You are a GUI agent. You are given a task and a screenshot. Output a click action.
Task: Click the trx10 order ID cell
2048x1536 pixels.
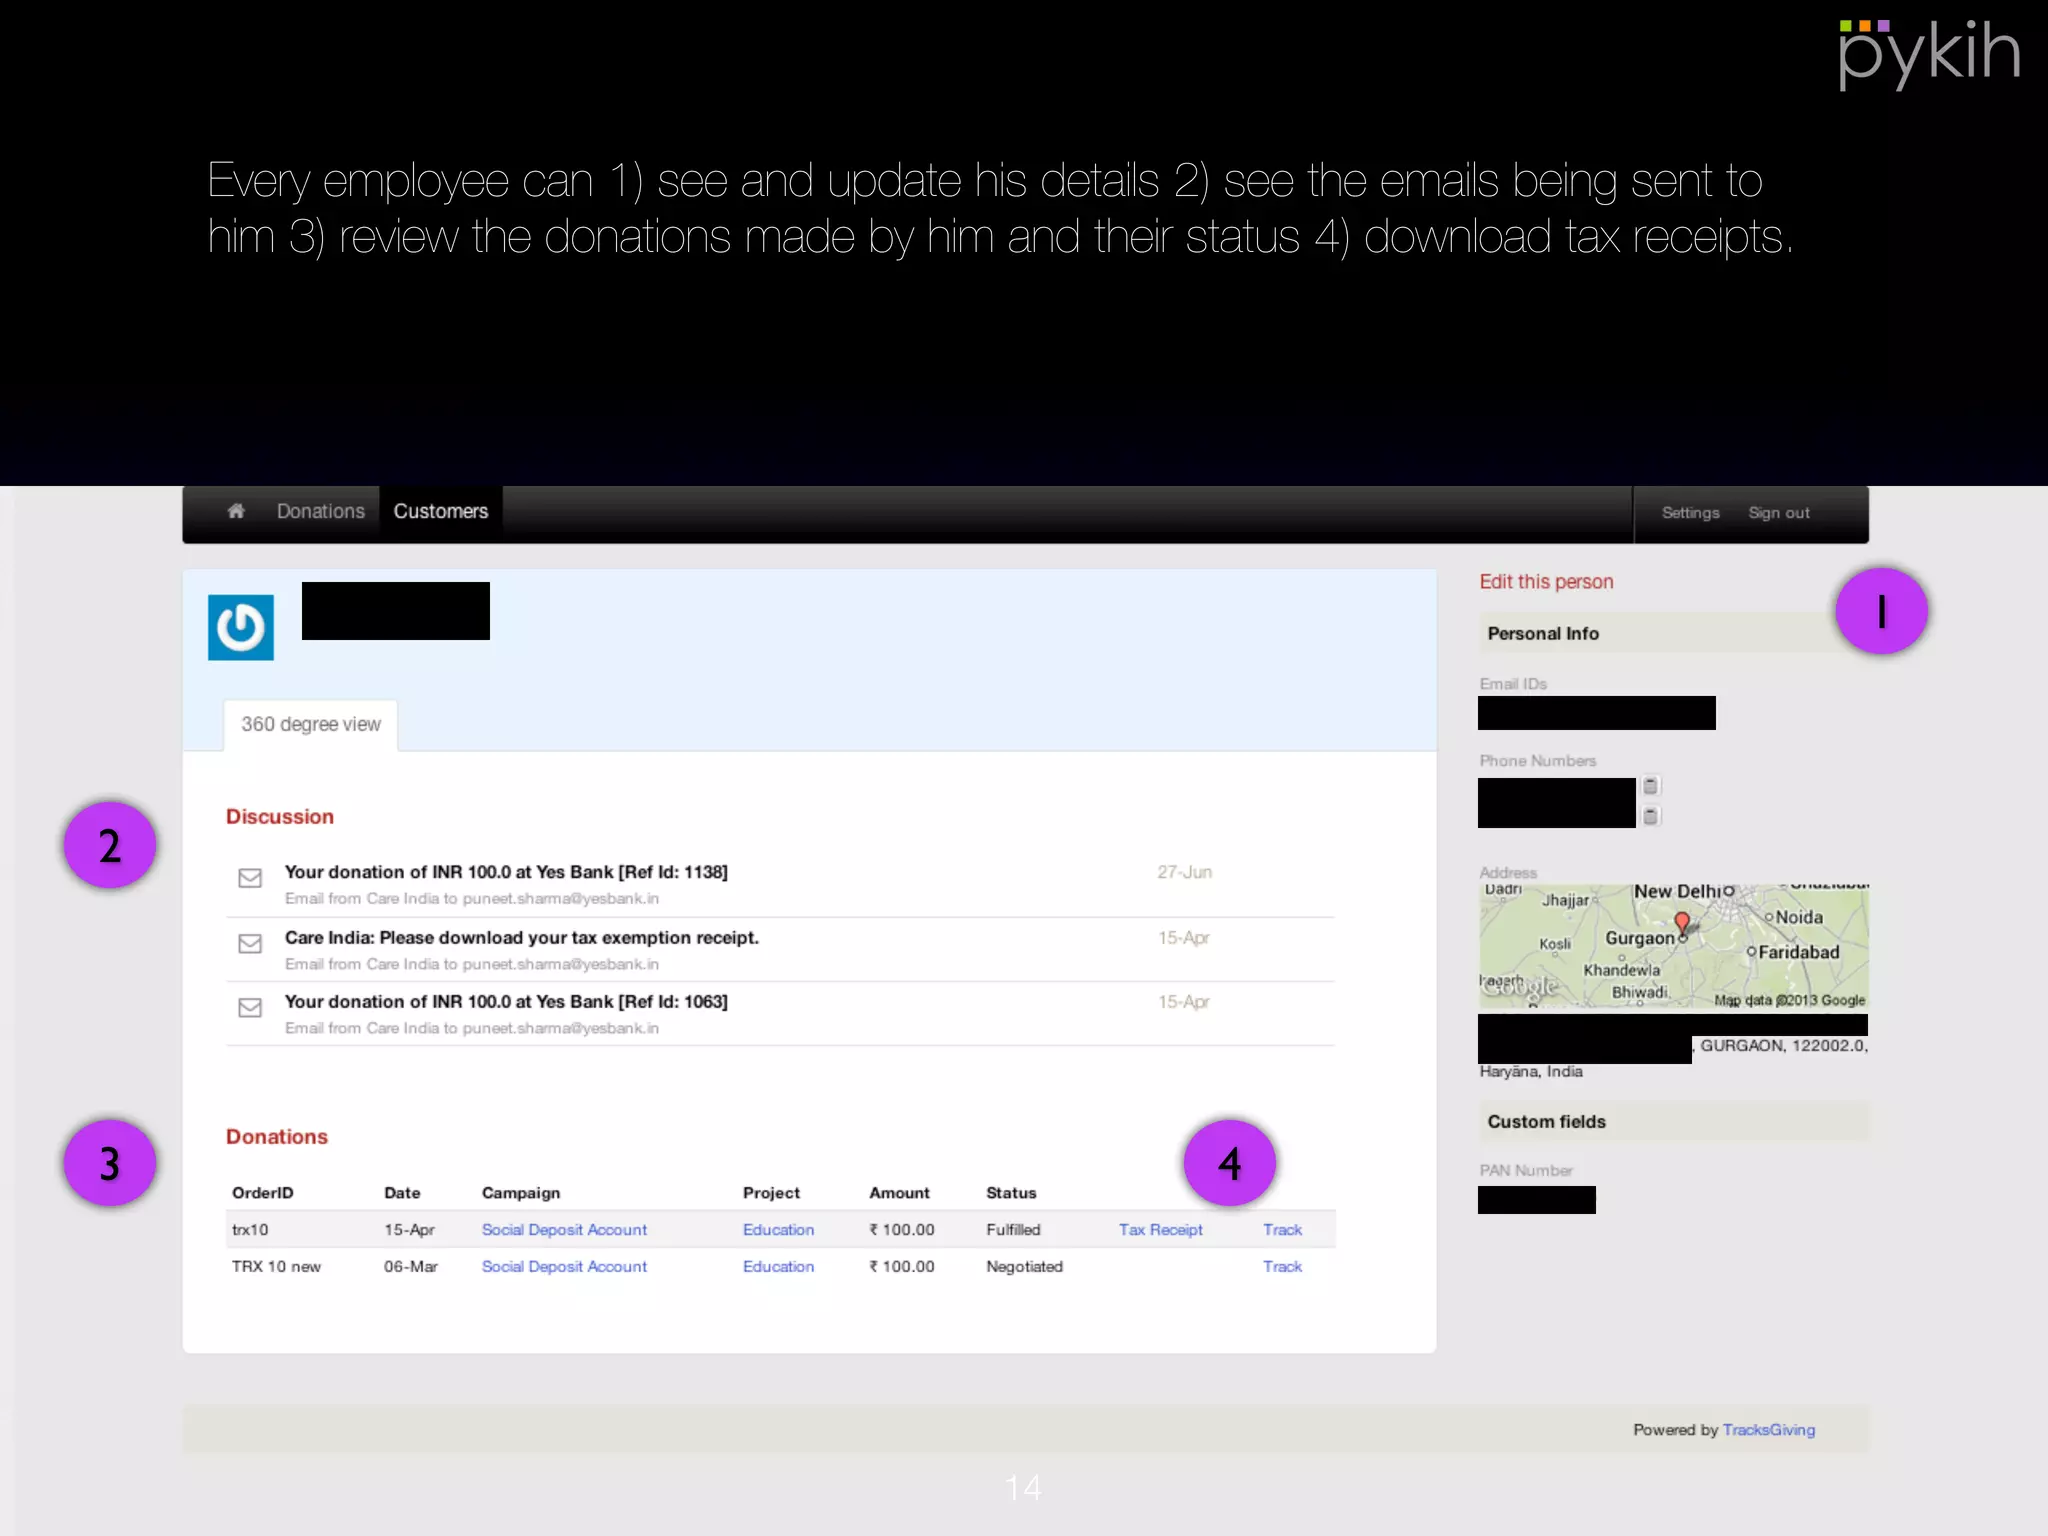[250, 1230]
